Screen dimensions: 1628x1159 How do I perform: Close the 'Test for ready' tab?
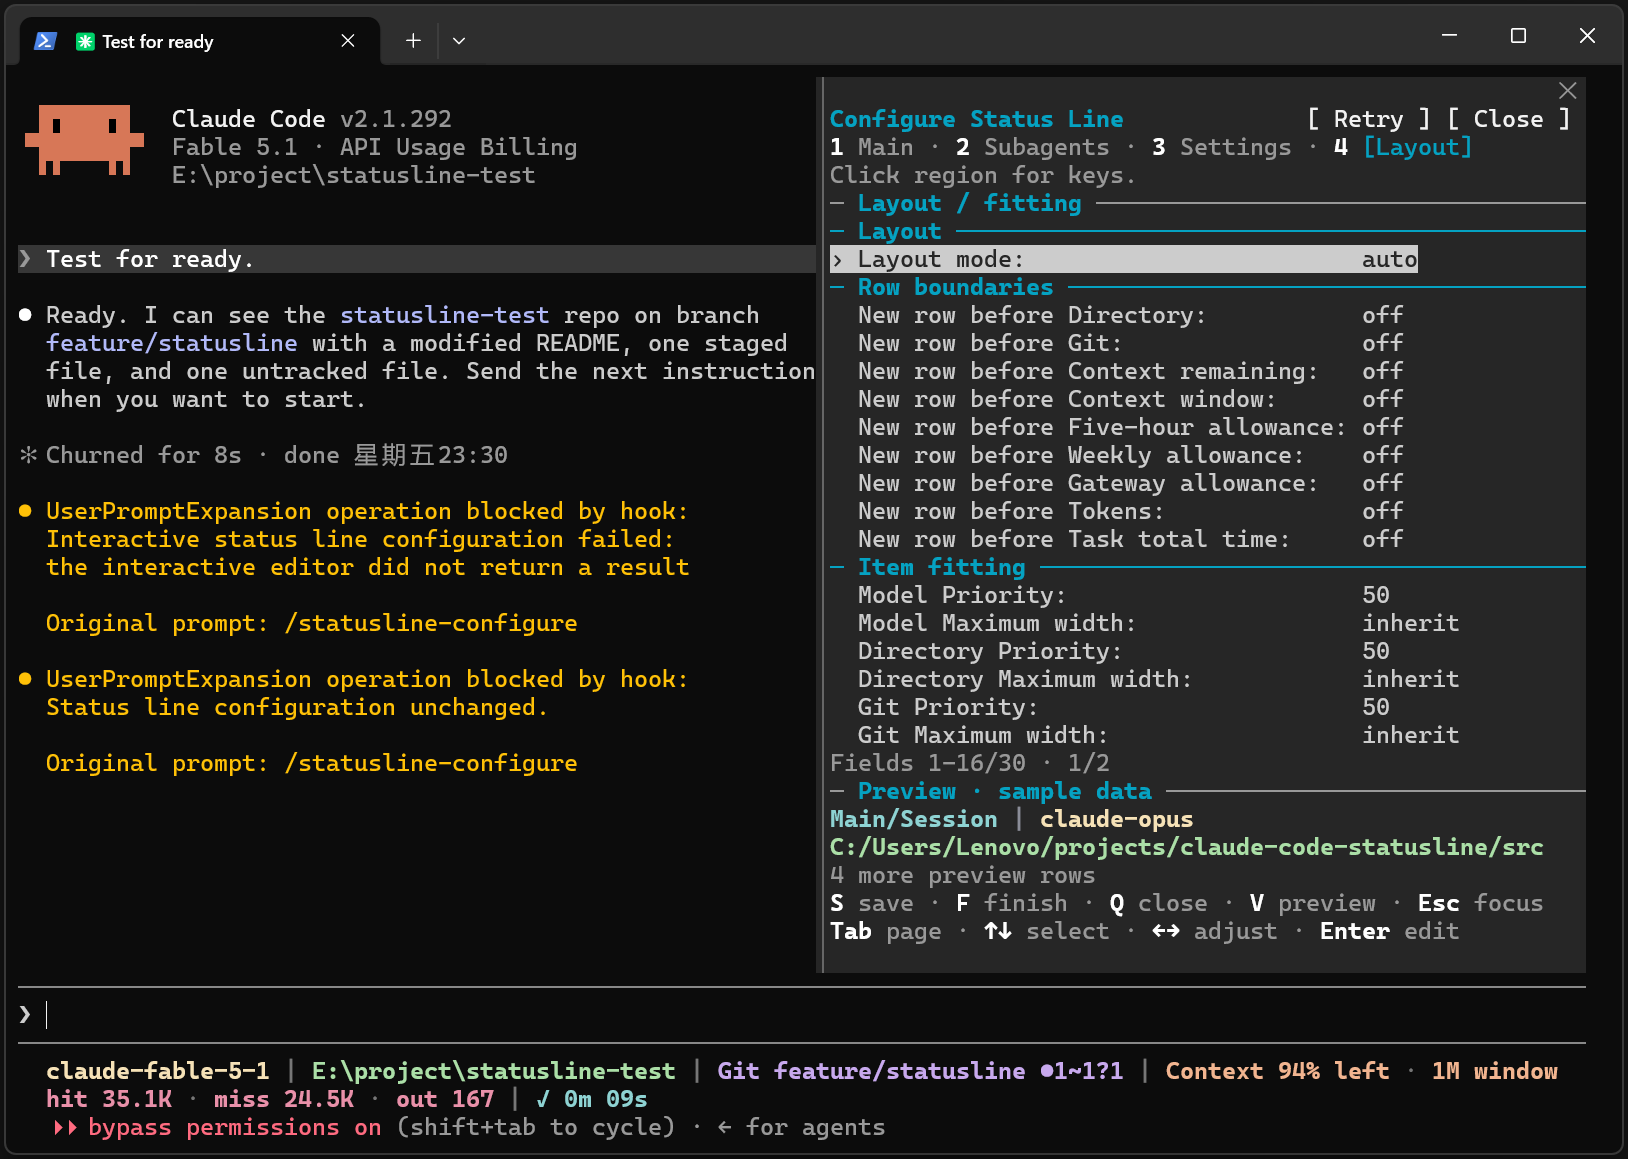coord(348,41)
